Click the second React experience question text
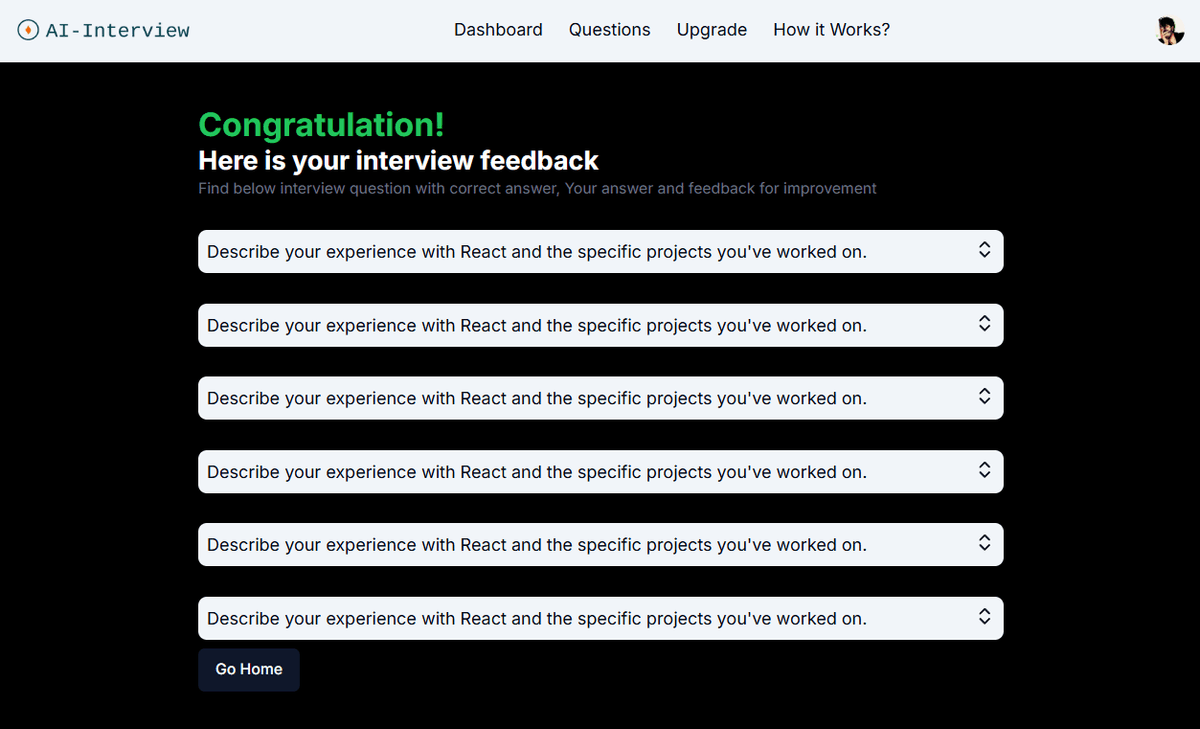Image resolution: width=1200 pixels, height=729 pixels. click(536, 326)
